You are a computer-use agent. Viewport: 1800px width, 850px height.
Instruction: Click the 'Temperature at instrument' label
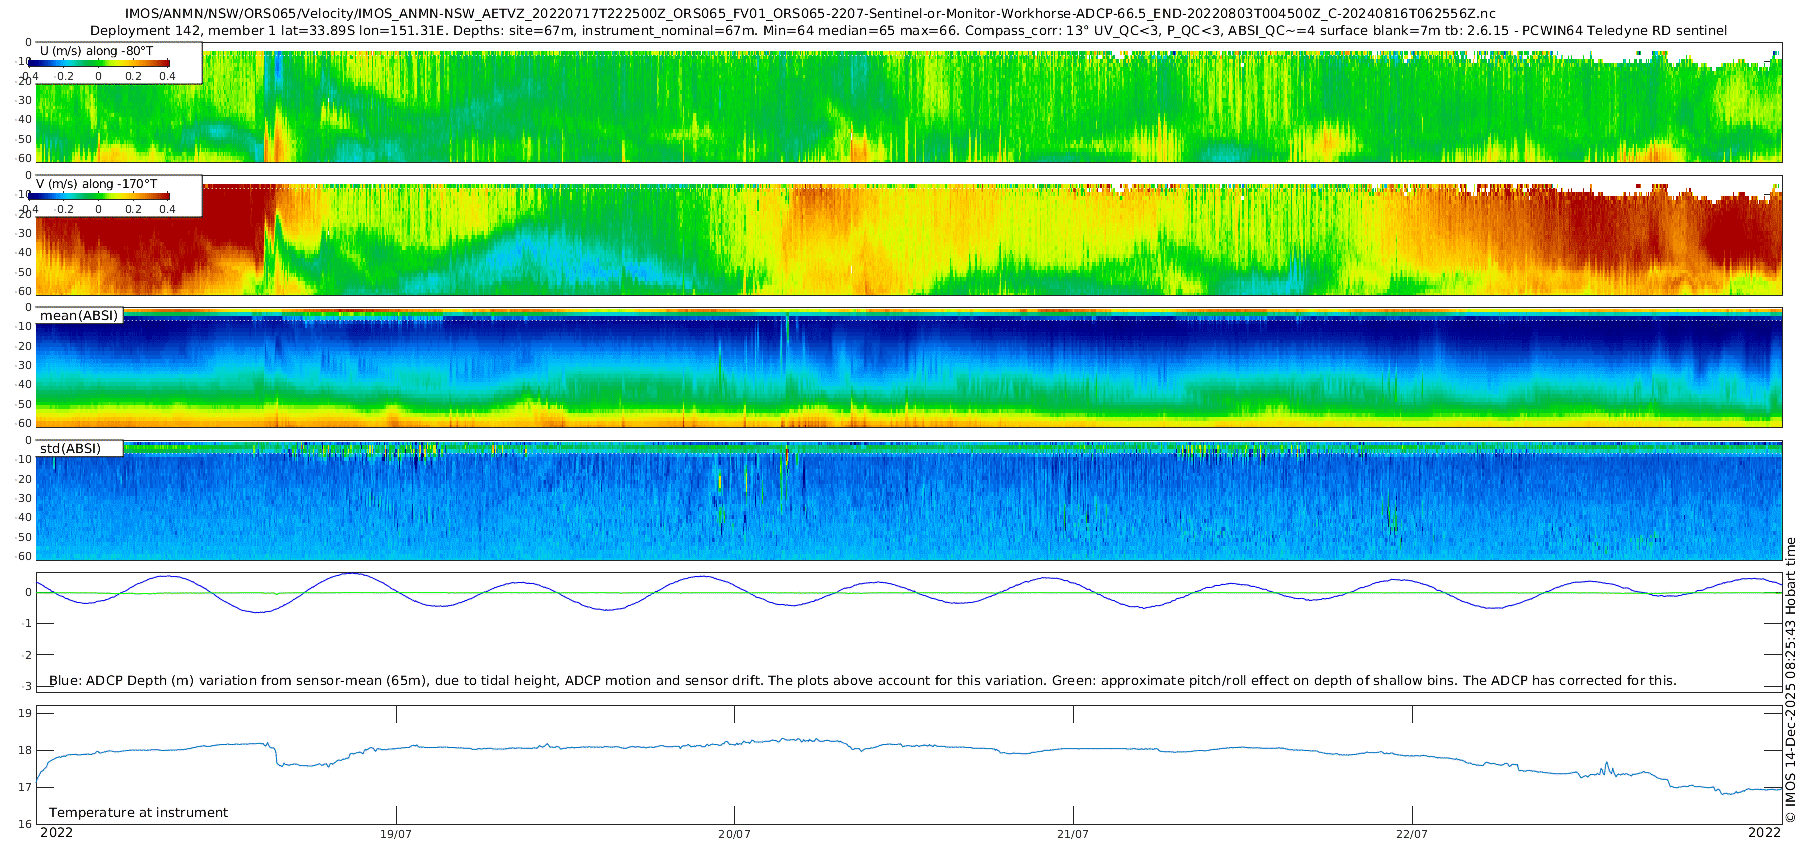point(138,813)
